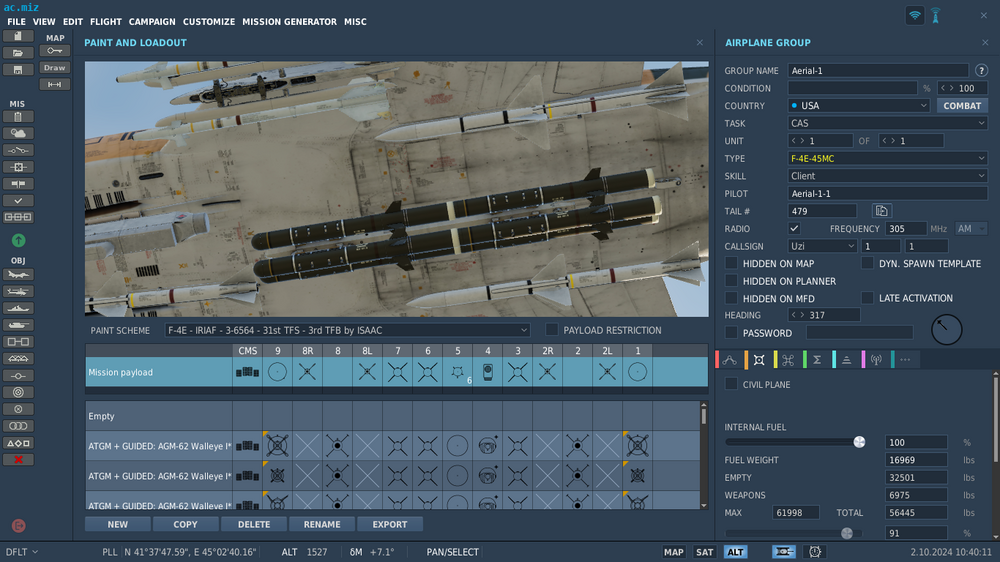Open the Paint Scheme dropdown

coord(346,330)
